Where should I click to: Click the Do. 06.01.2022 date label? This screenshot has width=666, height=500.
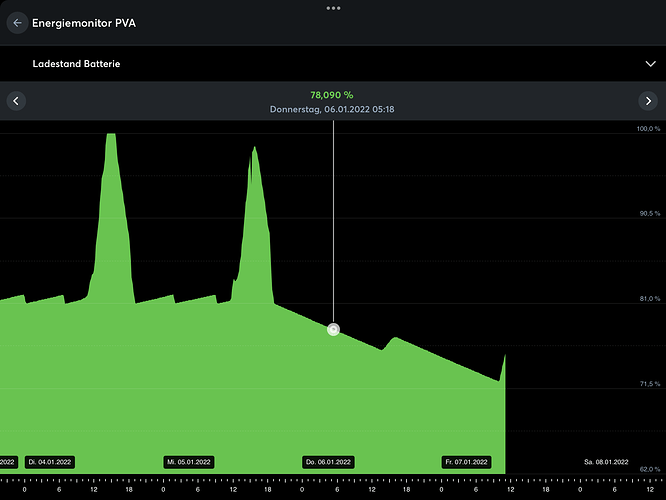(328, 462)
